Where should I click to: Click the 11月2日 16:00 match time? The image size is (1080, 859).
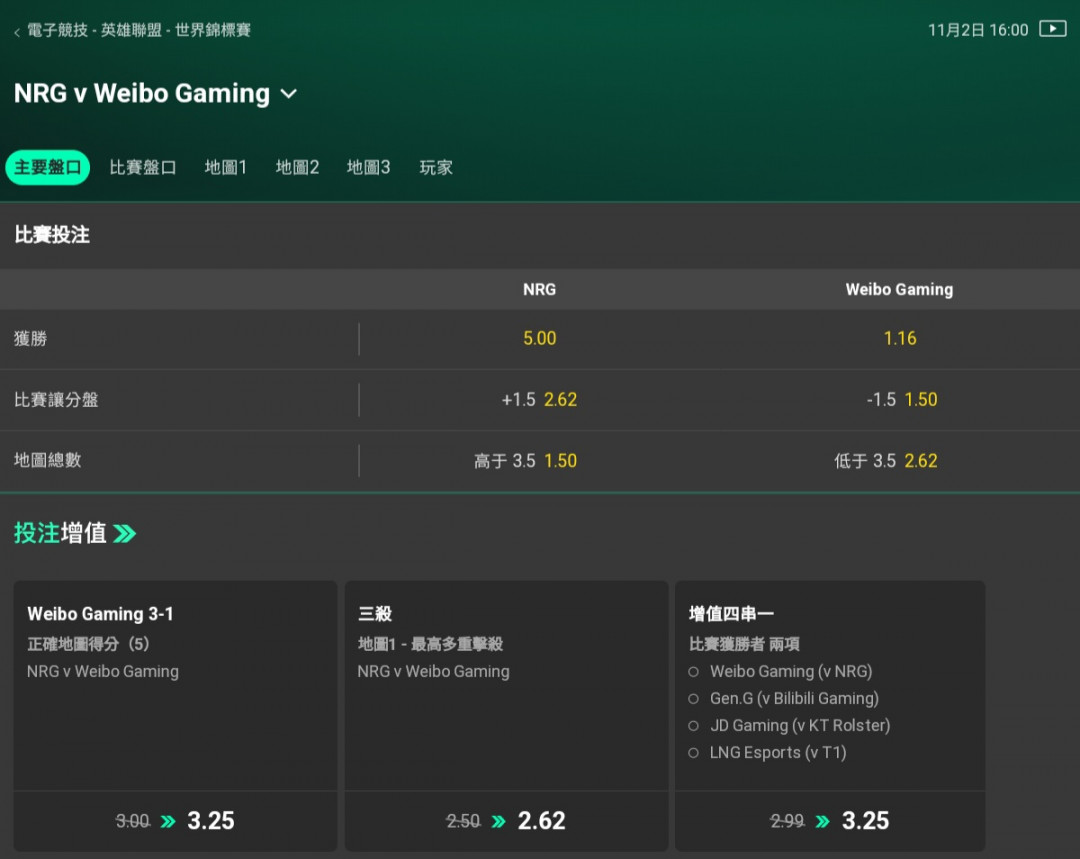(978, 30)
